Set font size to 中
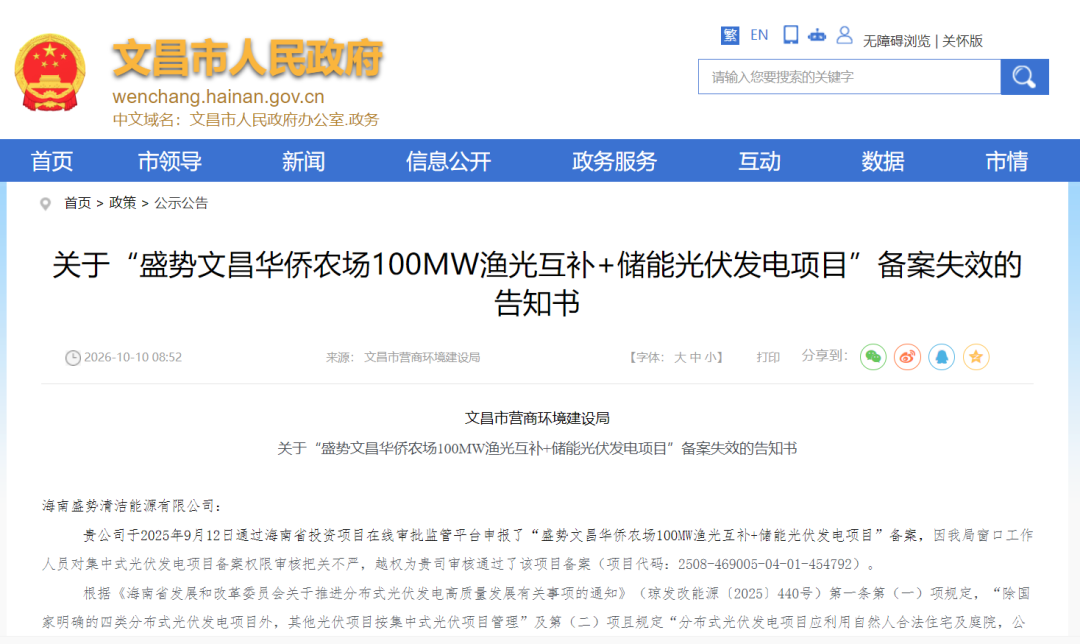Screen dimensions: 1080x644 (x=696, y=357)
